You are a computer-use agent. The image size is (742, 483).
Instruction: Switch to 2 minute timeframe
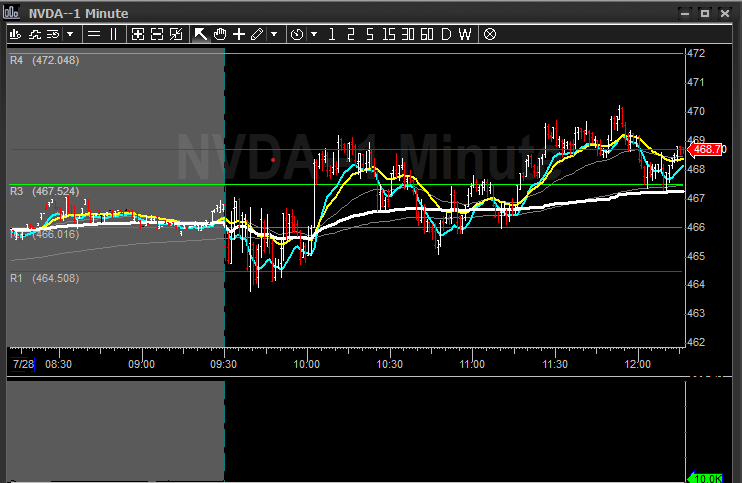(351, 34)
